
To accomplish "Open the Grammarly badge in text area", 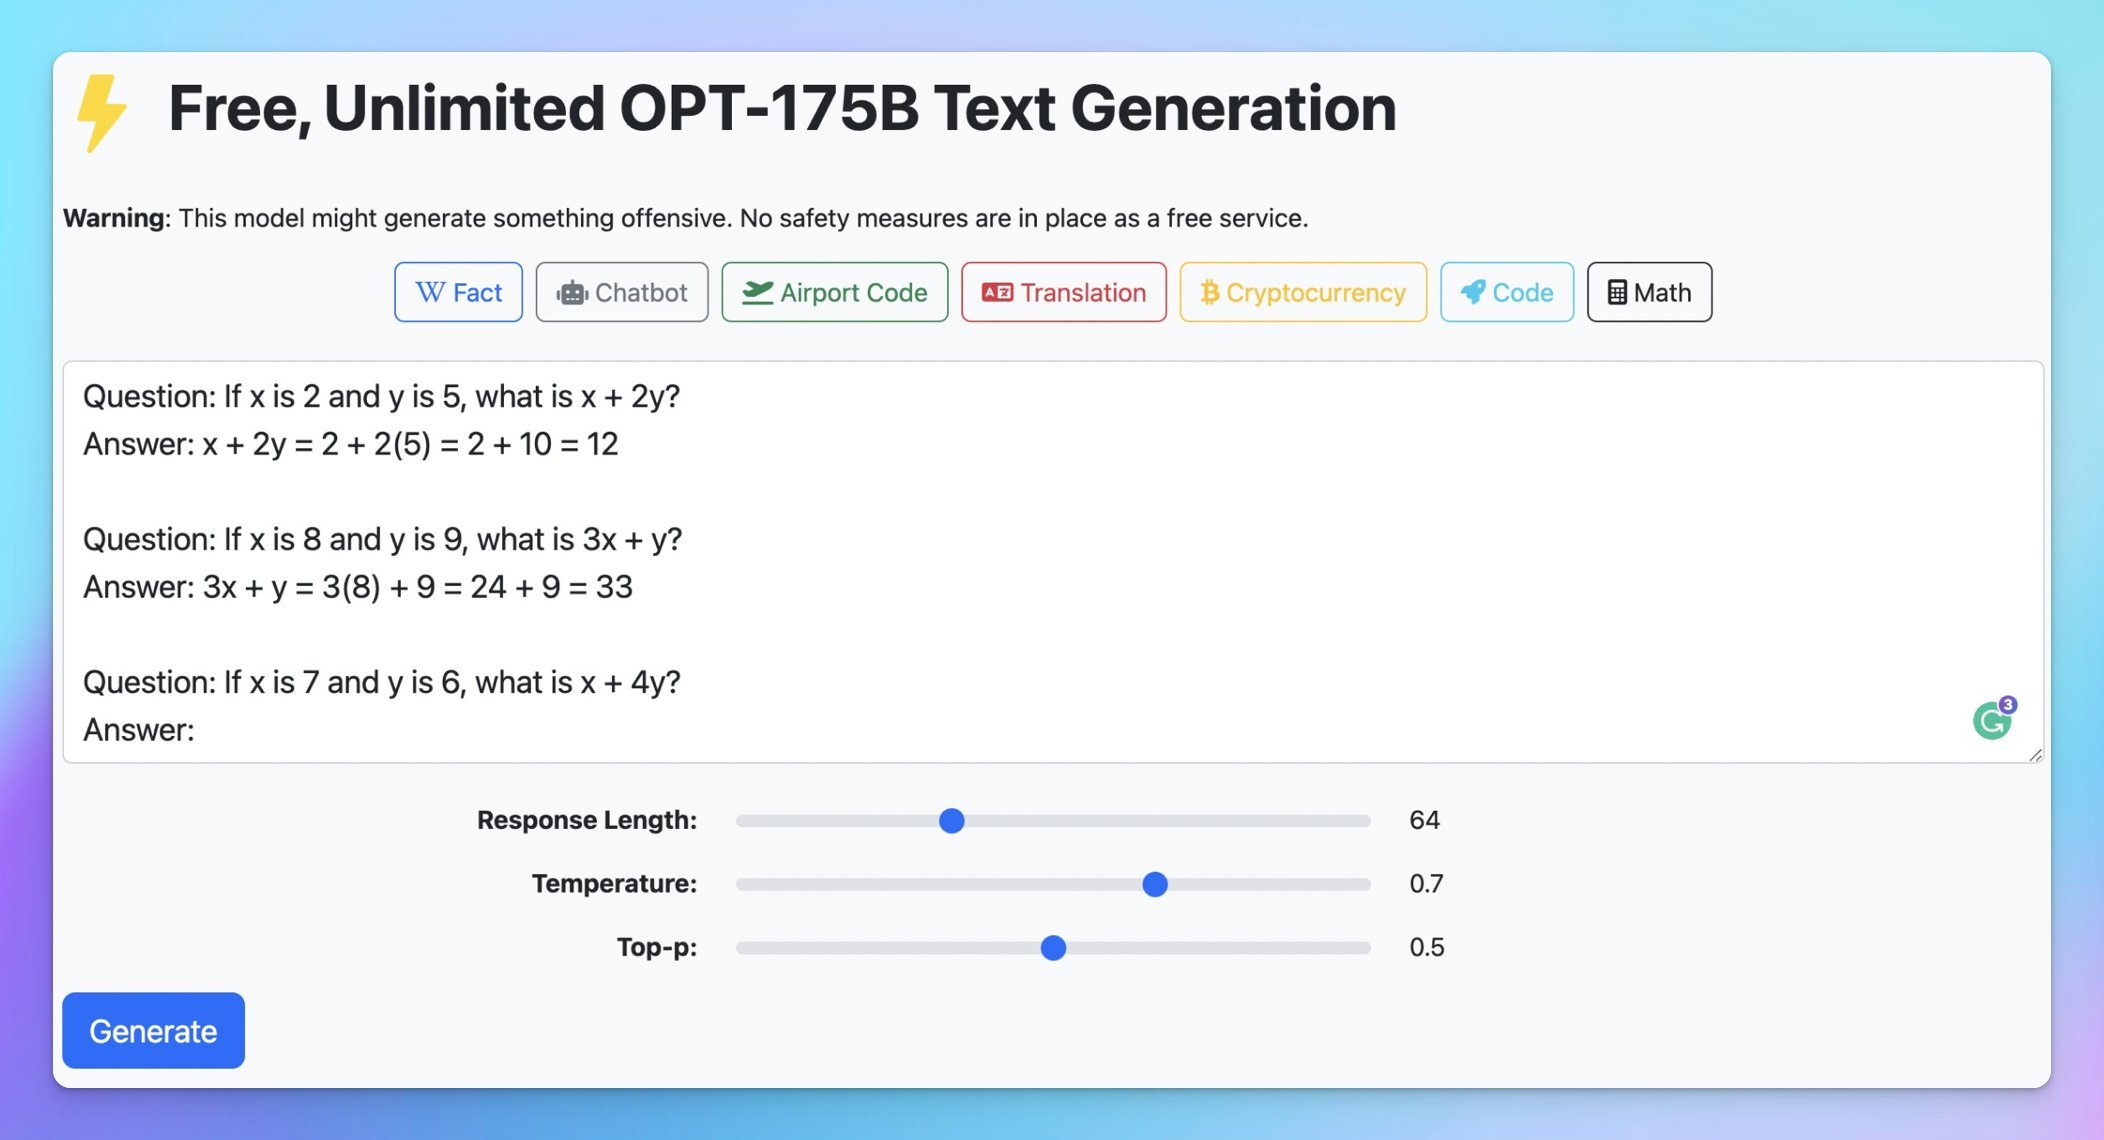I will [x=1992, y=720].
